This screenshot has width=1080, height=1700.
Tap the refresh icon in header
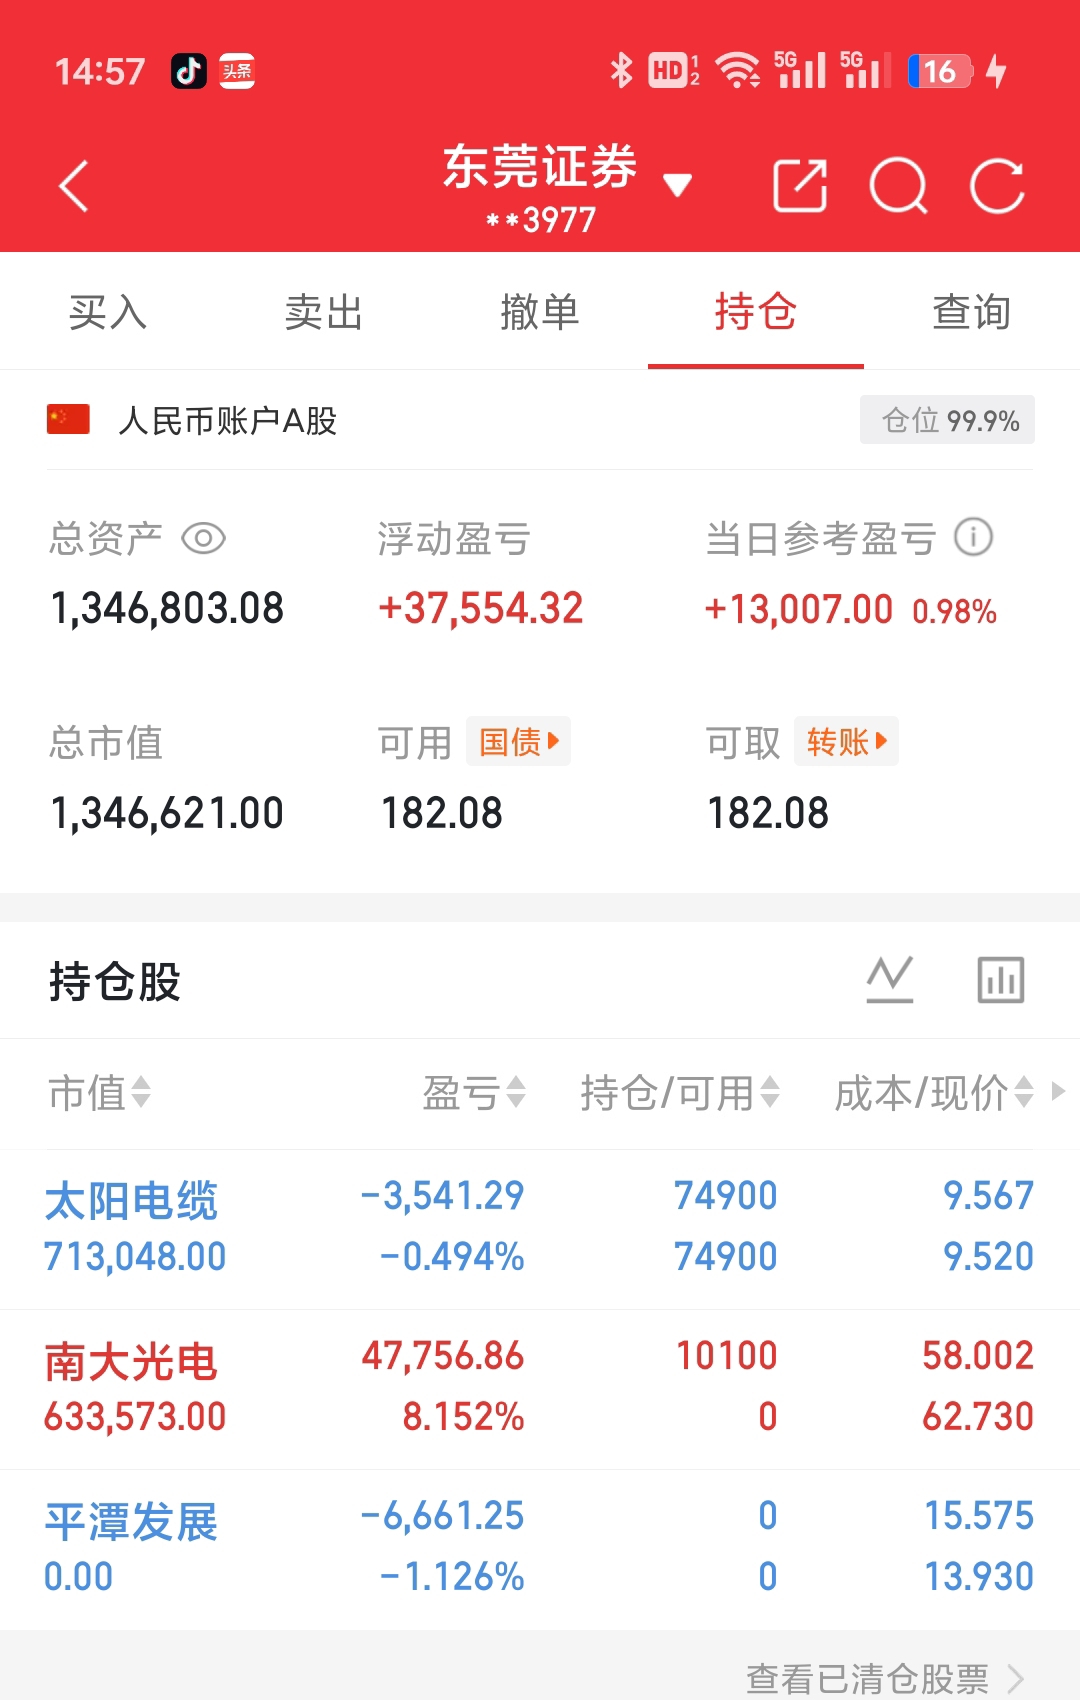[x=997, y=186]
